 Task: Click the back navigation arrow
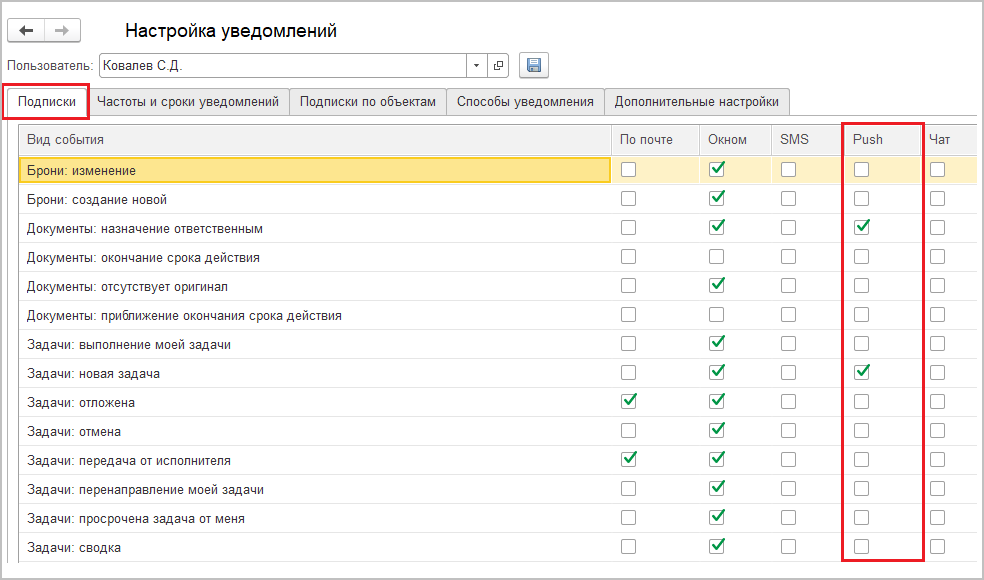click(x=26, y=31)
